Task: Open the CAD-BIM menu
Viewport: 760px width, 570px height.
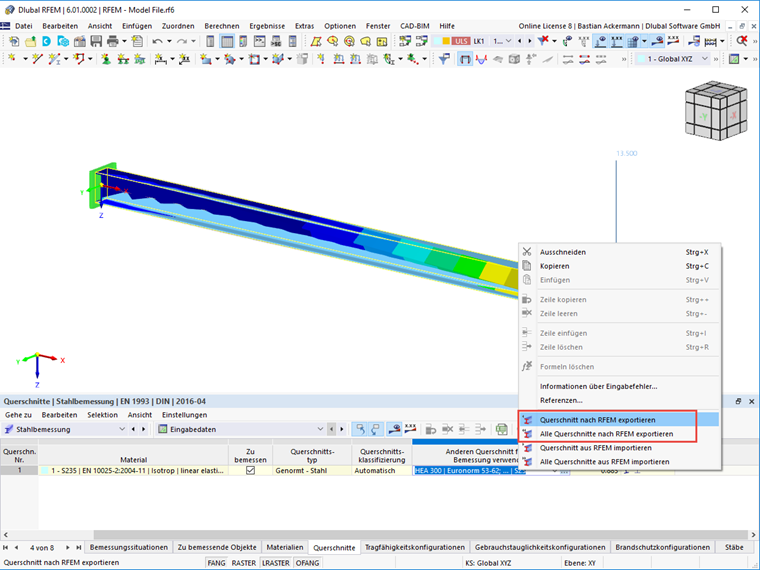Action: (414, 26)
